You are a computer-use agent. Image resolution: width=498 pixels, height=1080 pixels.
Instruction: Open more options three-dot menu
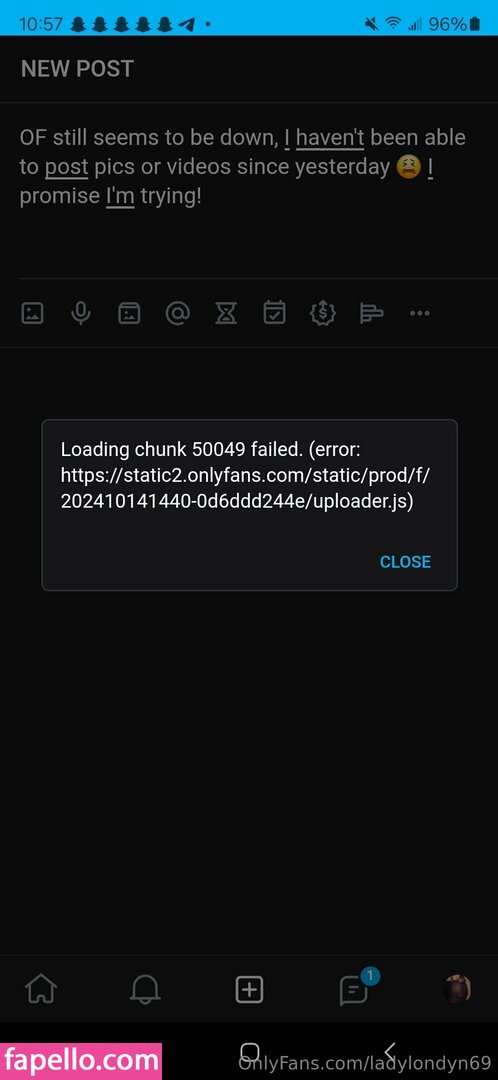pos(419,313)
